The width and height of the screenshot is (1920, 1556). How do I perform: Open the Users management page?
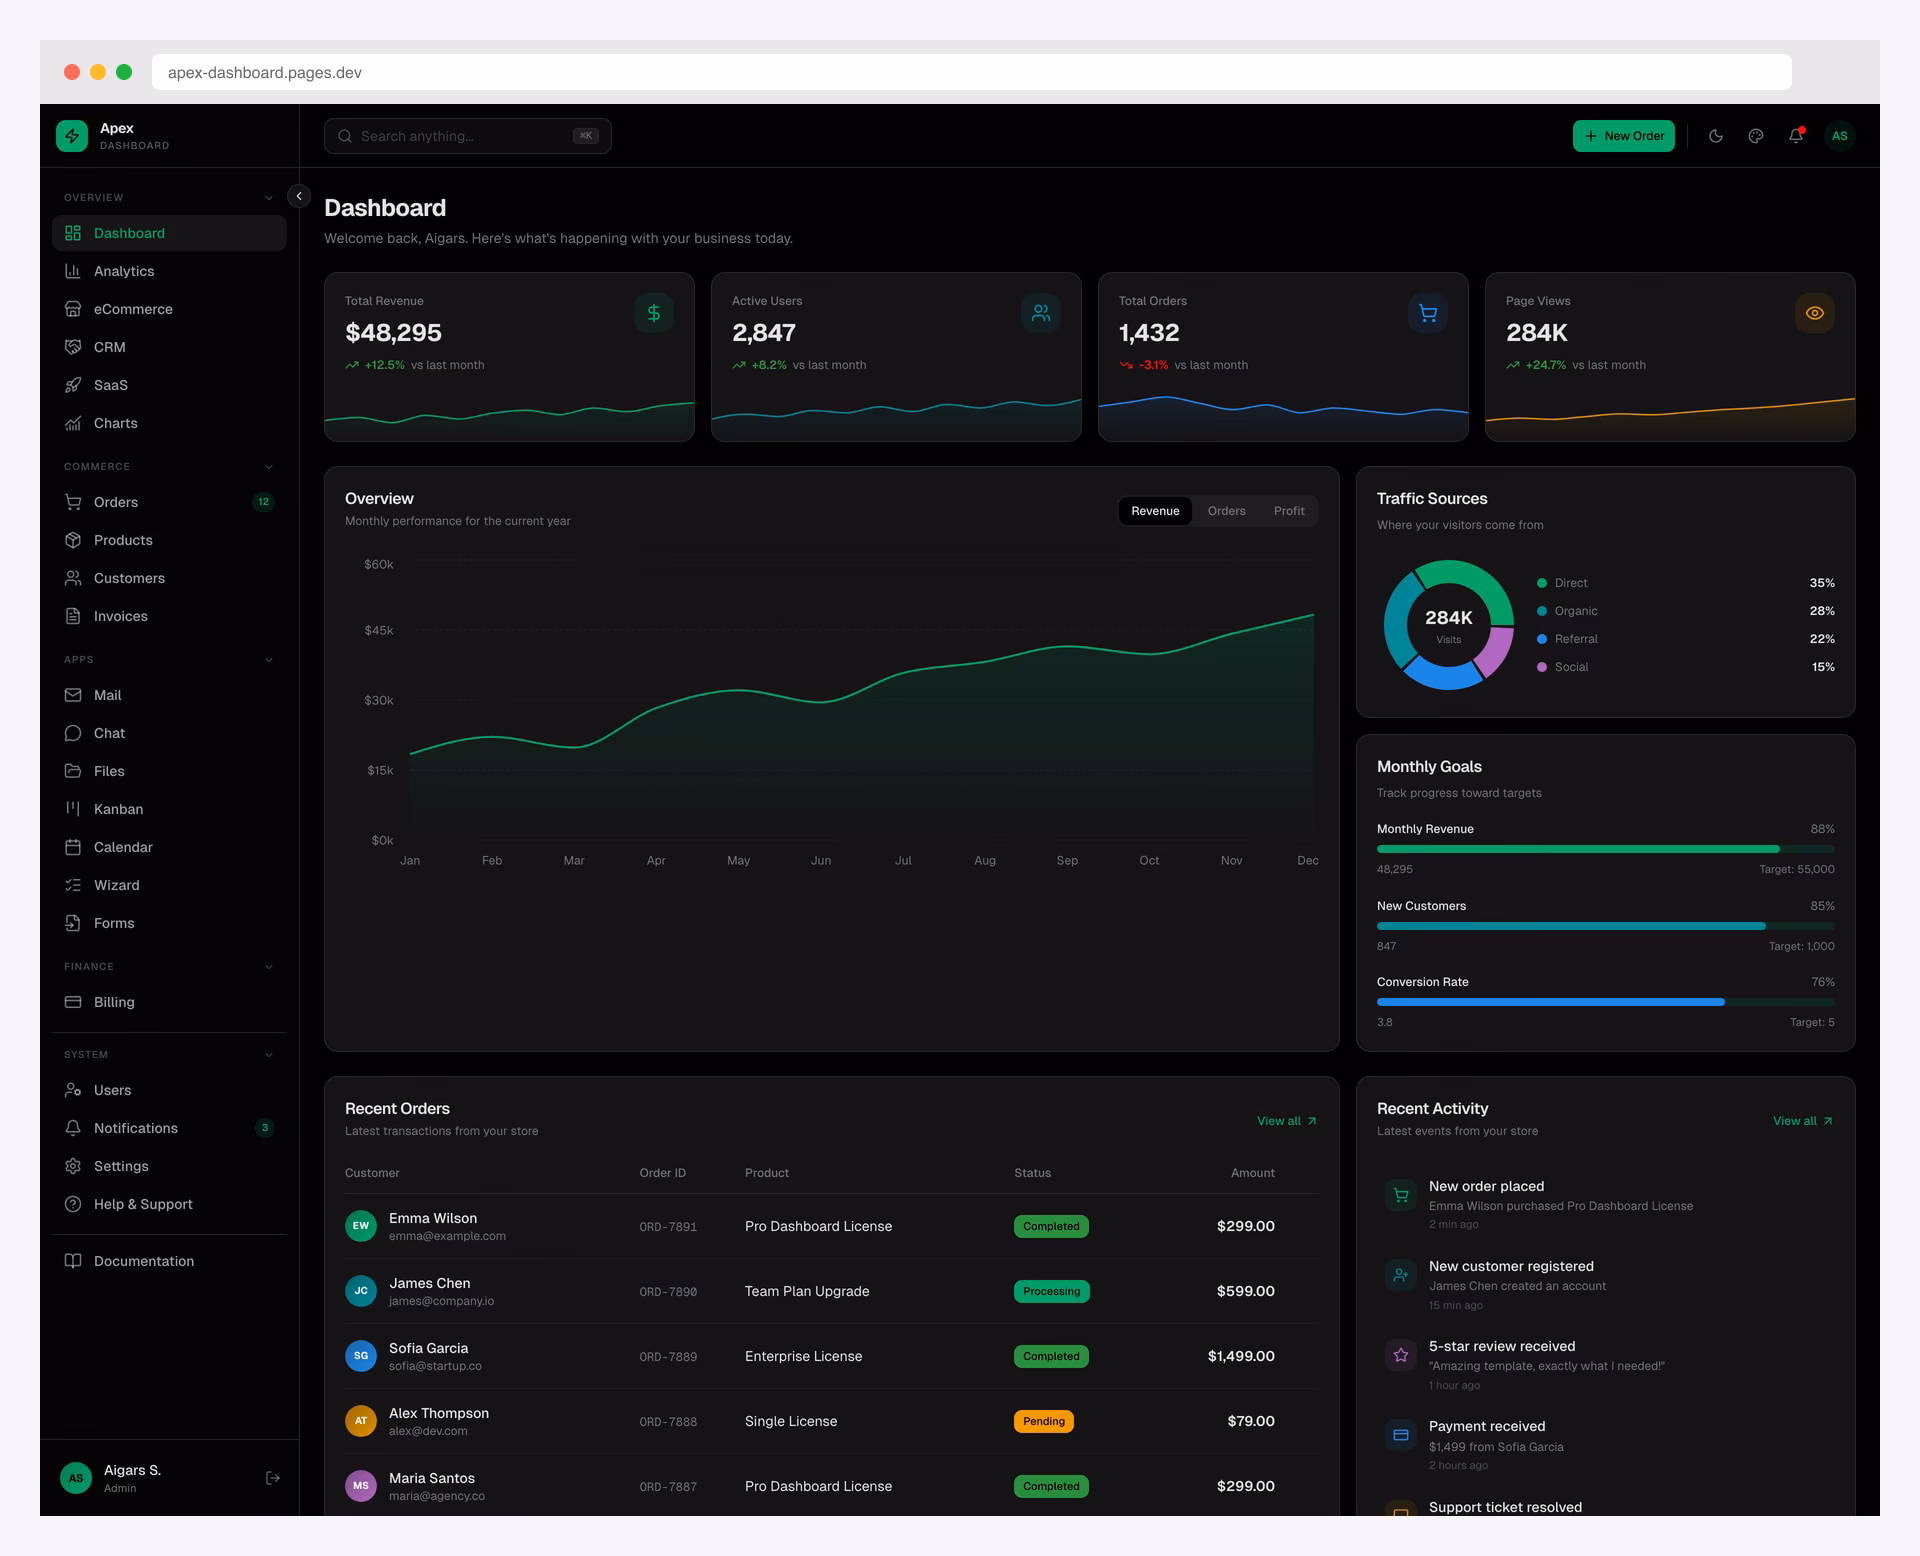click(169, 1090)
